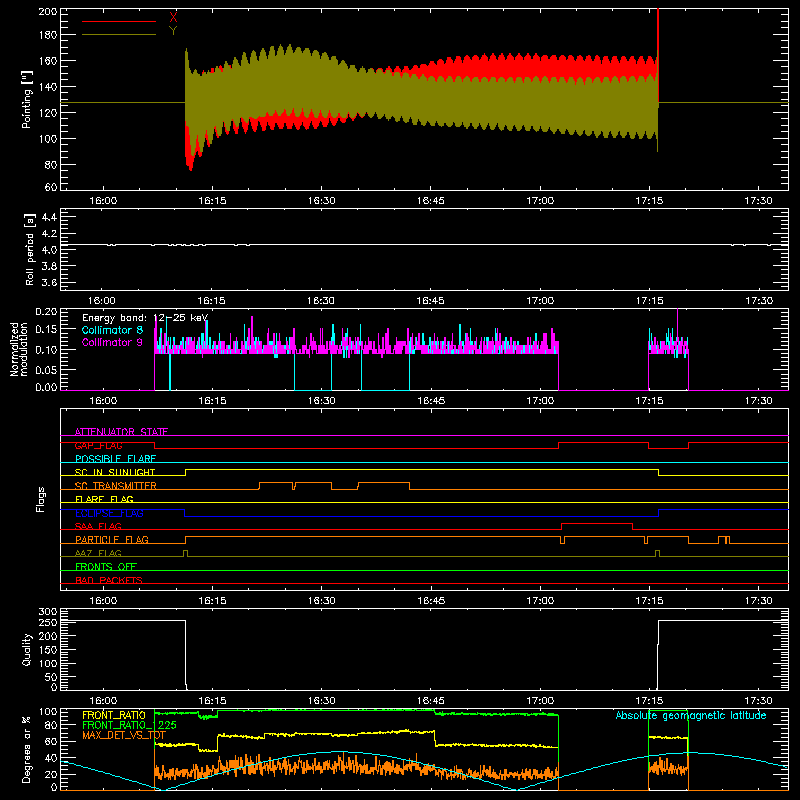Click the FRONT_RATIO legend label in yellow
This screenshot has height=800, width=800.
coord(114,715)
